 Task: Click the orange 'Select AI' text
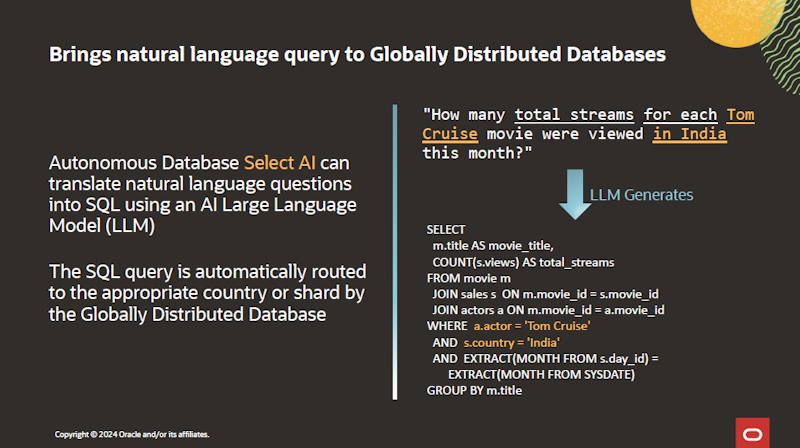point(280,163)
